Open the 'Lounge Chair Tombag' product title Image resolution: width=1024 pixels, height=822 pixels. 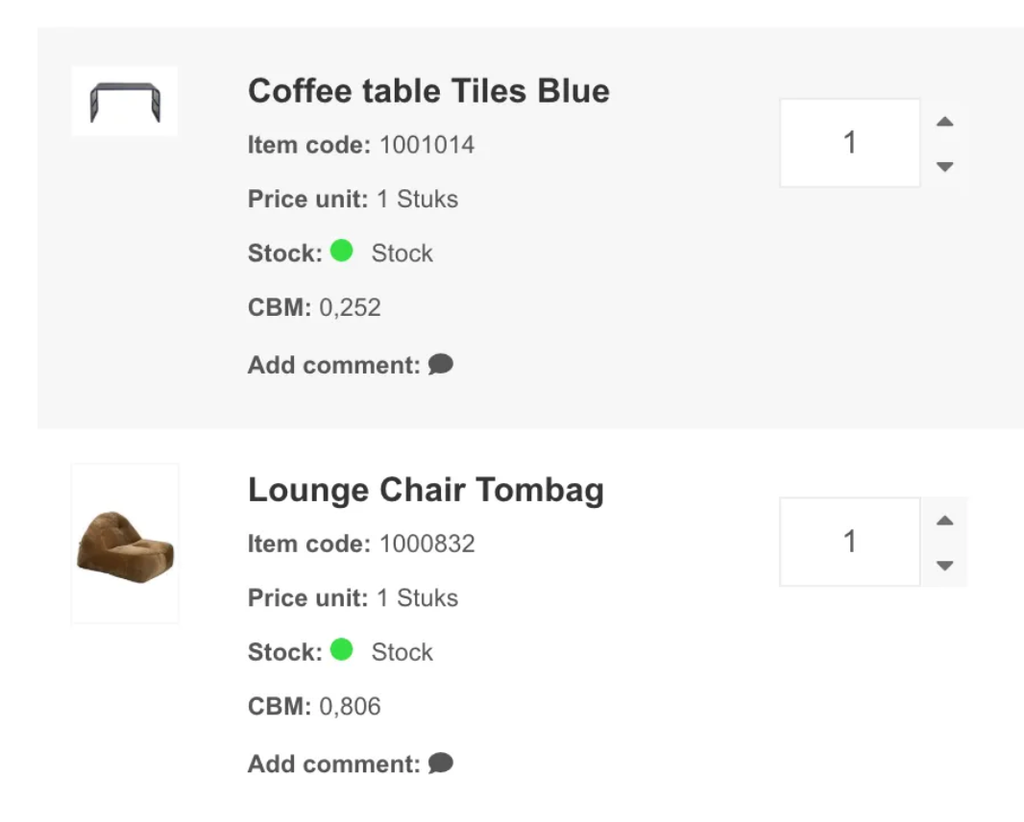coord(425,490)
